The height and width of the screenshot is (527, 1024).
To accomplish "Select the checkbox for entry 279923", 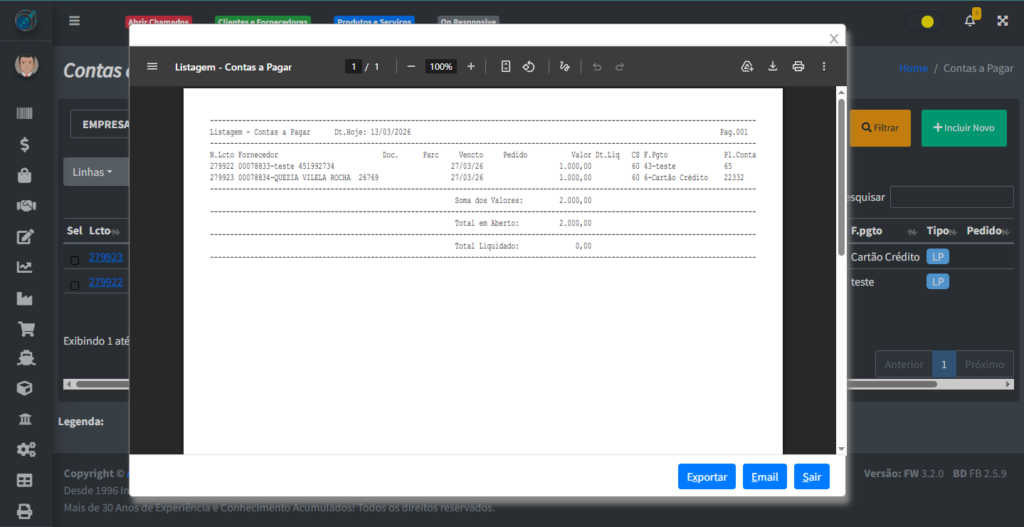I will point(74,260).
